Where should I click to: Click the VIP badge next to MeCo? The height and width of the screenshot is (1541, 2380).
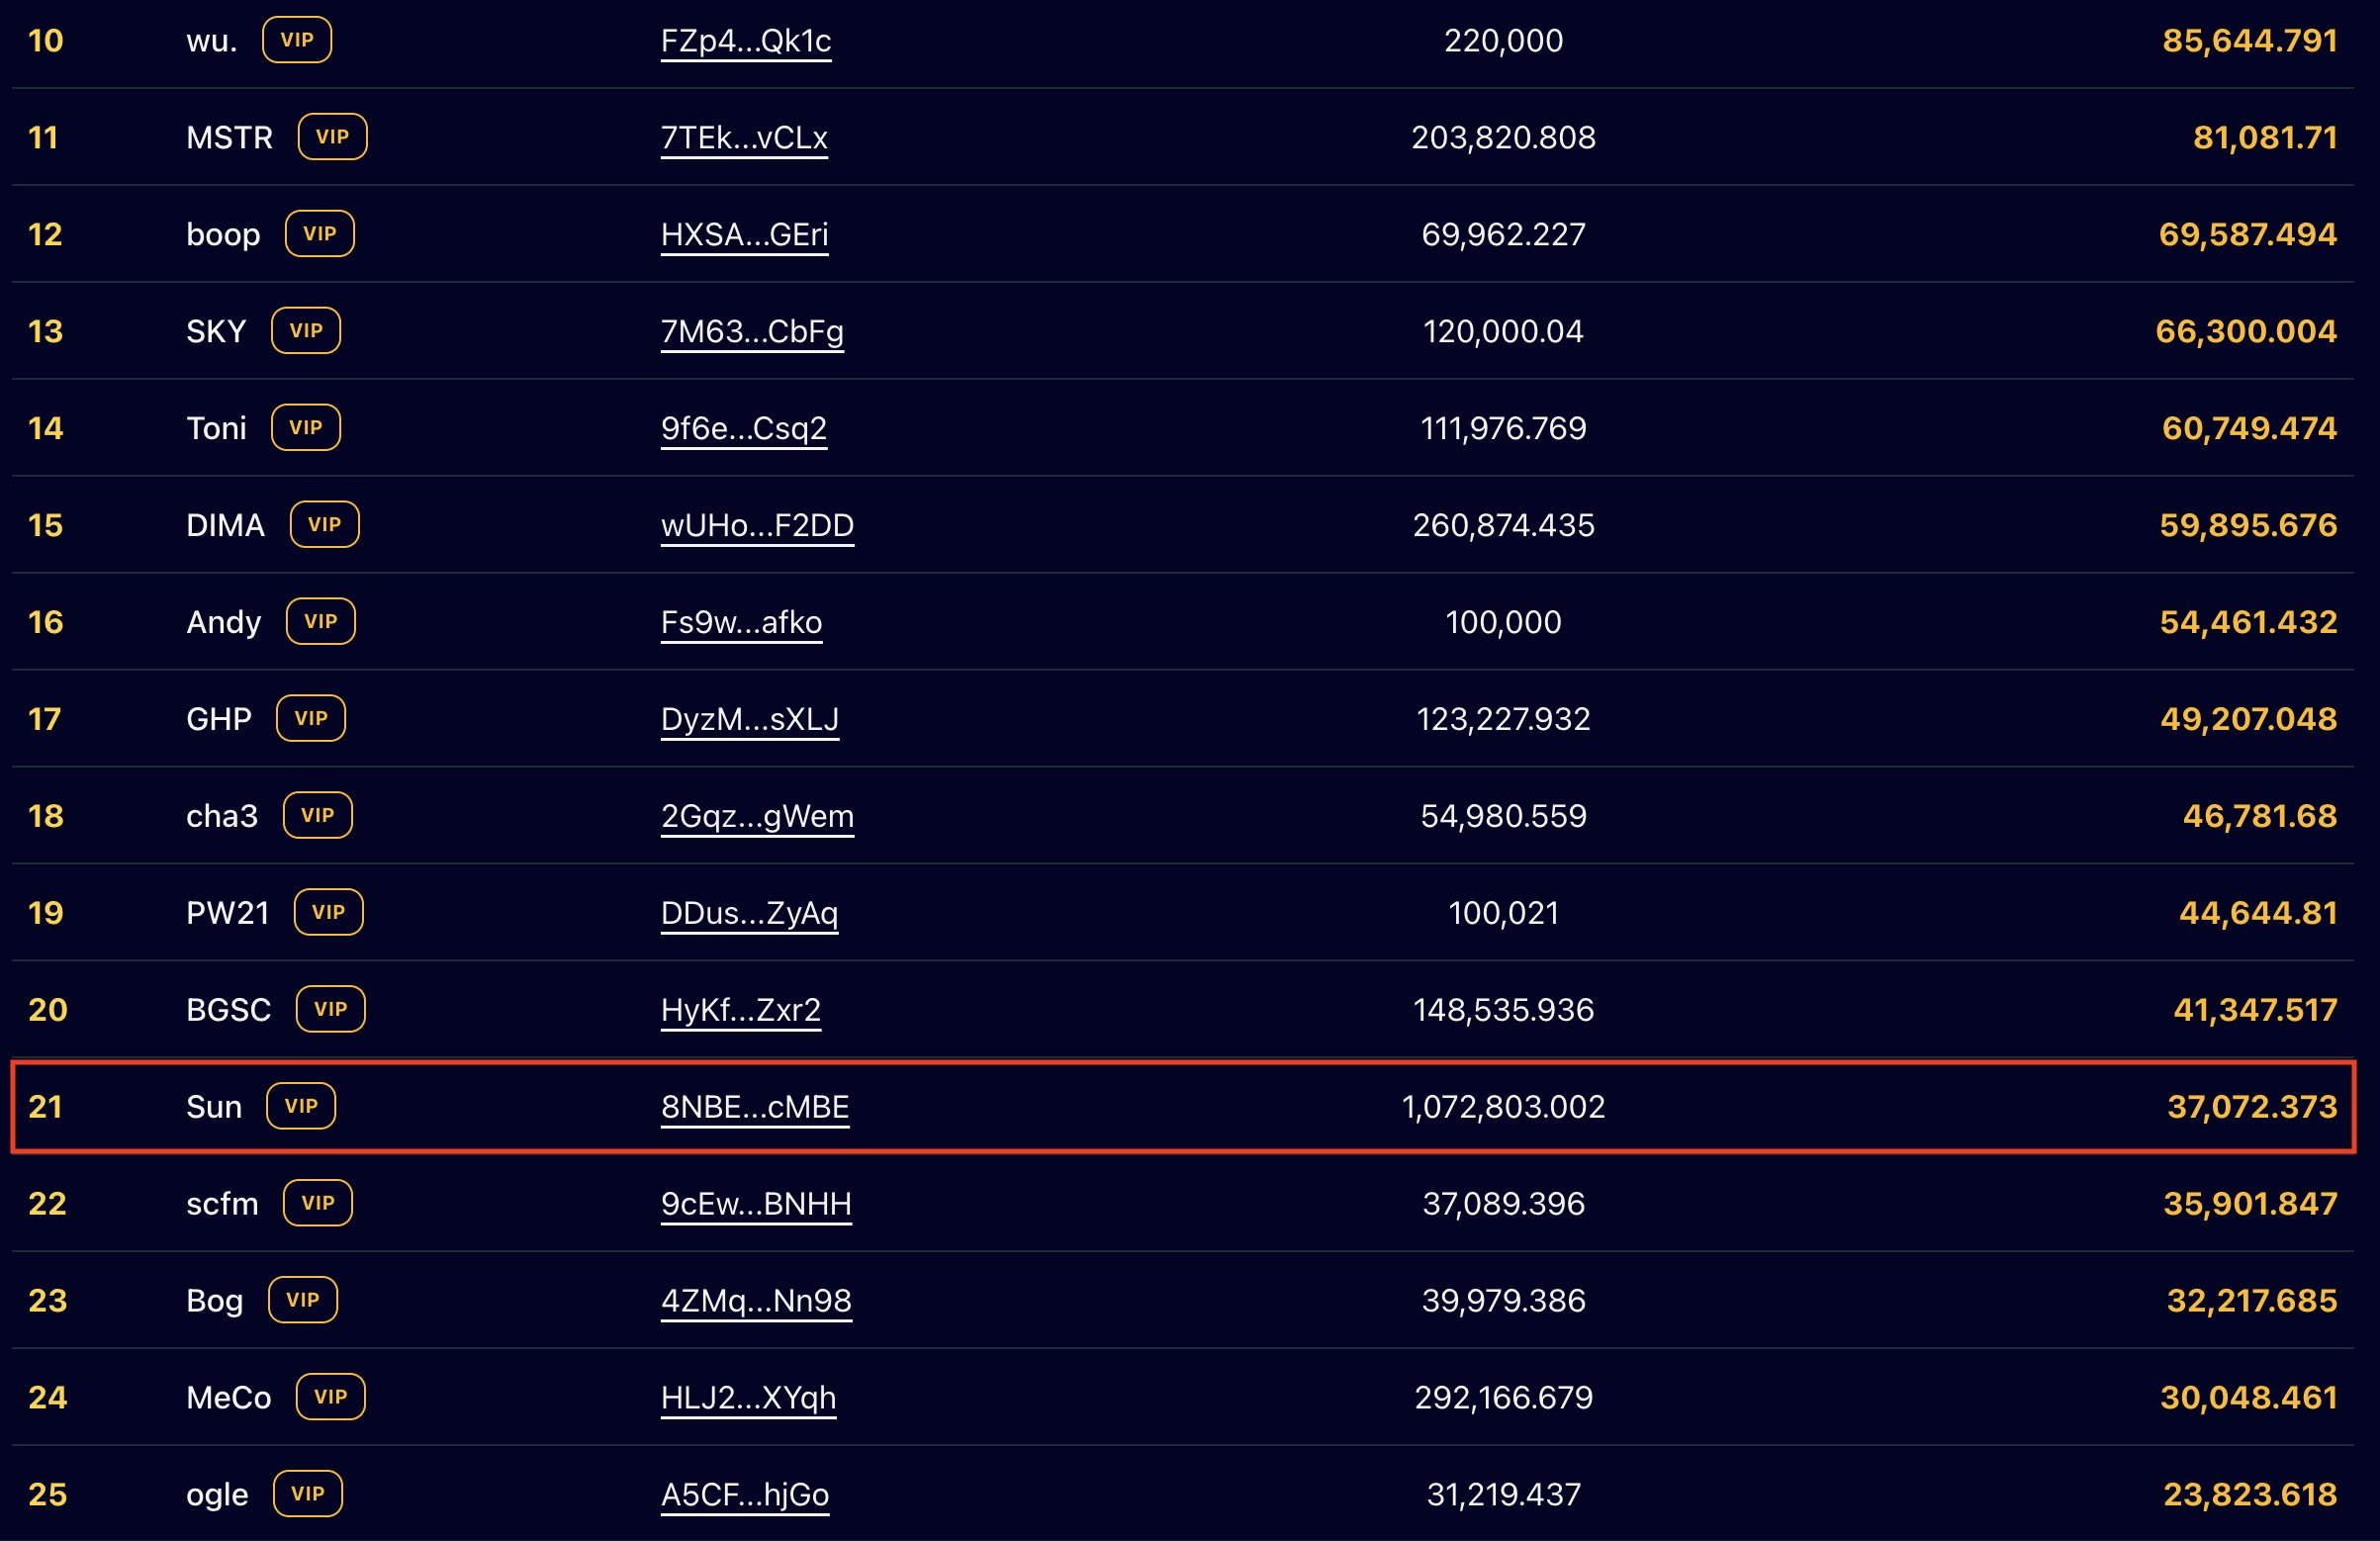(x=330, y=1397)
